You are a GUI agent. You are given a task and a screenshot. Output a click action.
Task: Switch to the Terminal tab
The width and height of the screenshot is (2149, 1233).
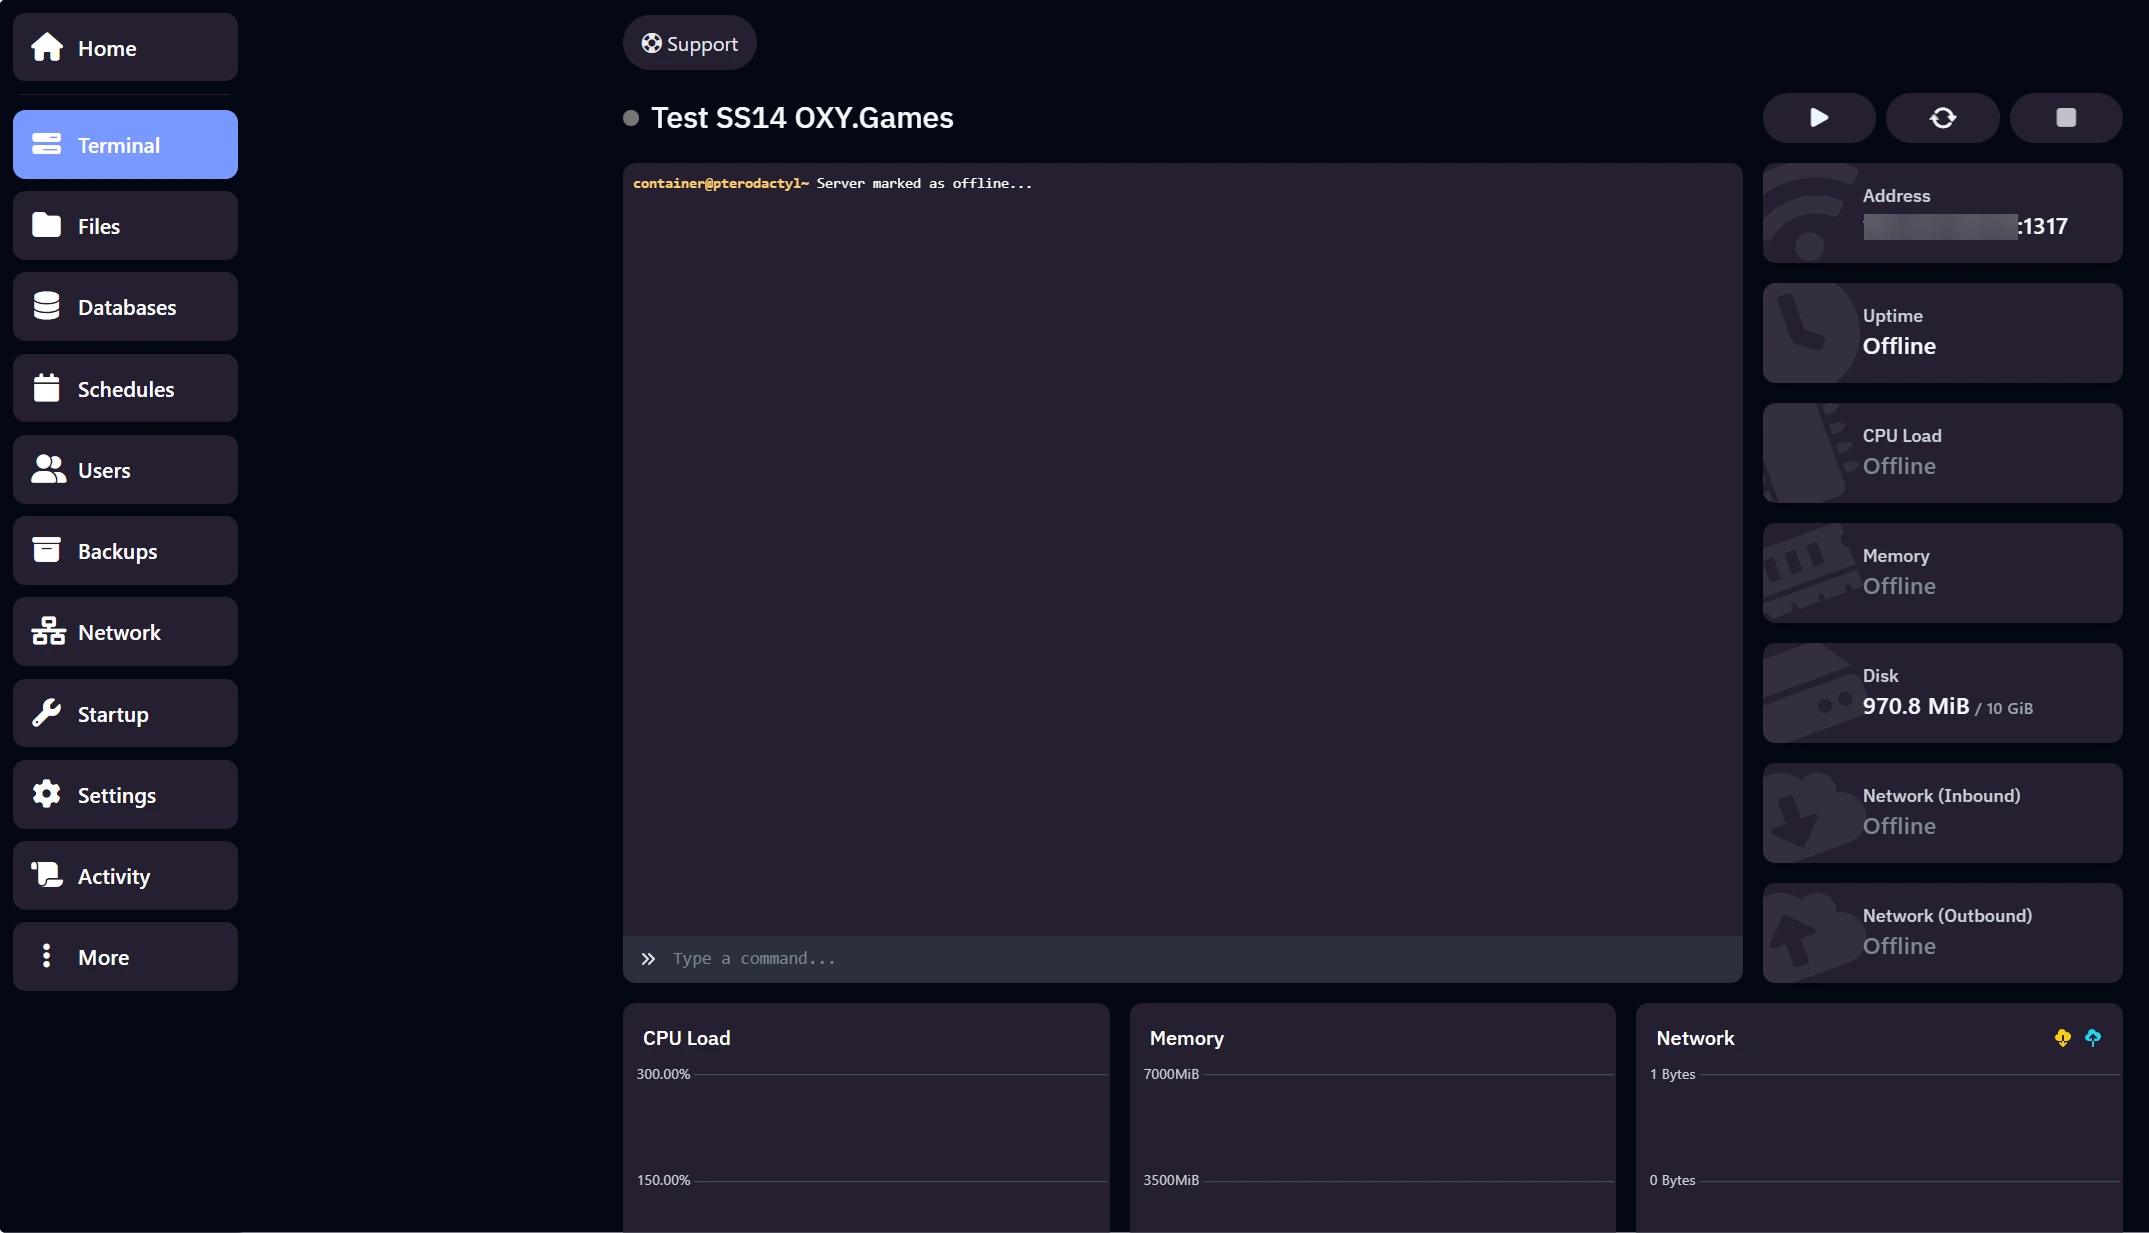pos(124,144)
